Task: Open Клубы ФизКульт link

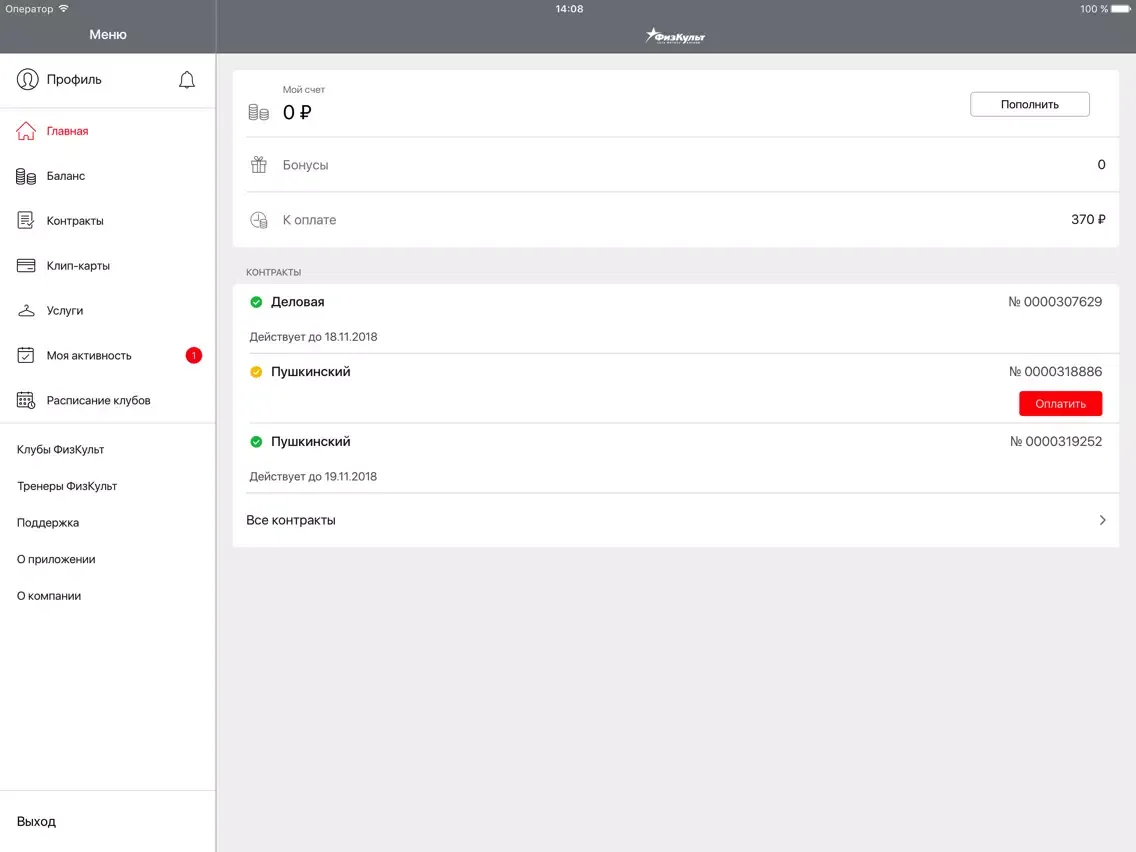Action: click(x=61, y=449)
